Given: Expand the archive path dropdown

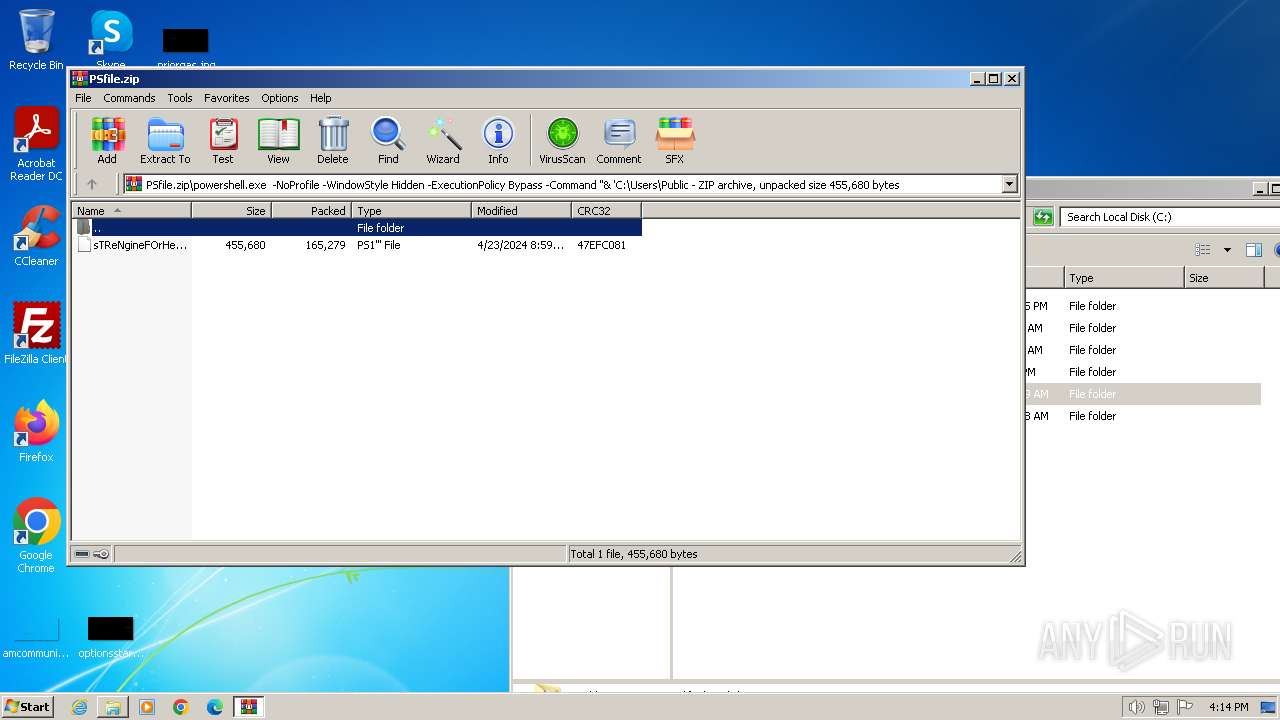Looking at the screenshot, I should point(1009,184).
